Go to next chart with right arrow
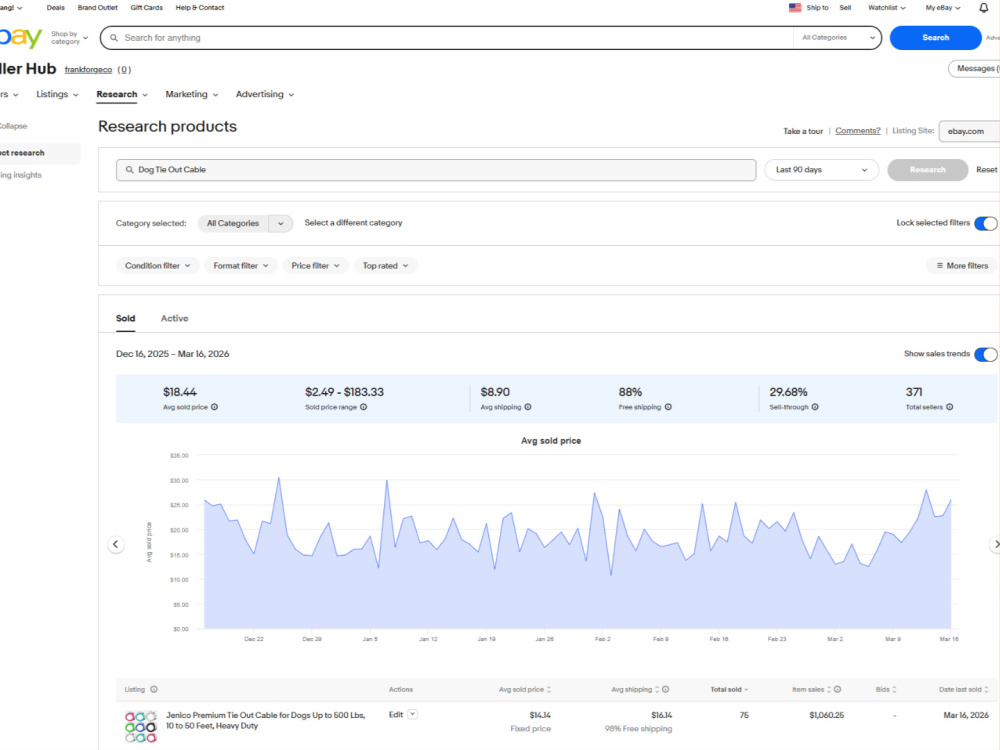This screenshot has height=750, width=1000. coord(996,544)
